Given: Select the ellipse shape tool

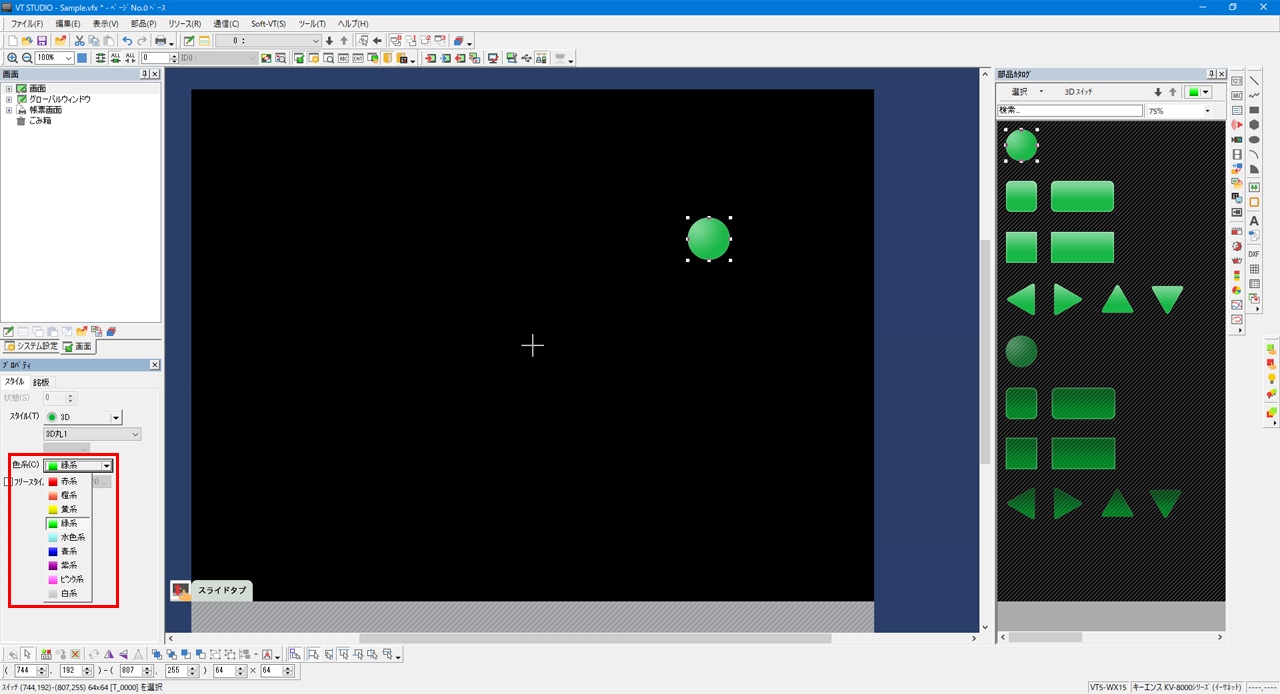Looking at the screenshot, I should click(x=1254, y=140).
